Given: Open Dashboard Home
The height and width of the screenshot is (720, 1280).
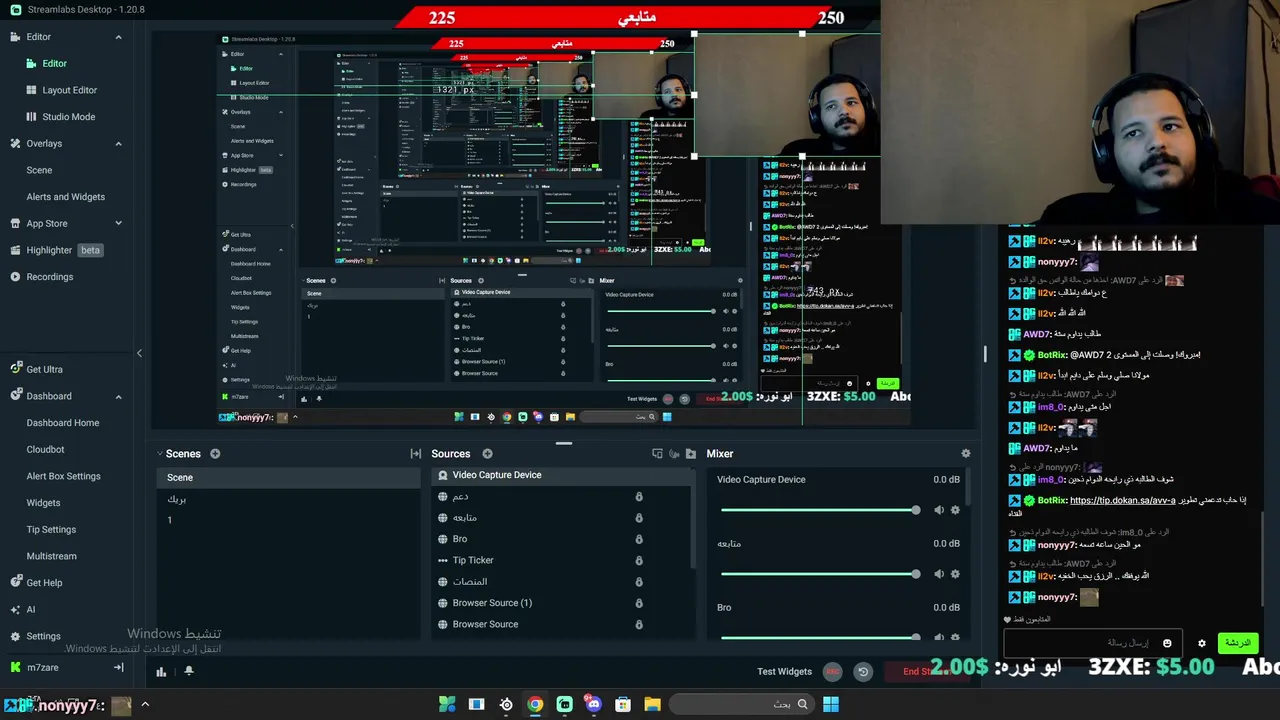Looking at the screenshot, I should (x=63, y=423).
